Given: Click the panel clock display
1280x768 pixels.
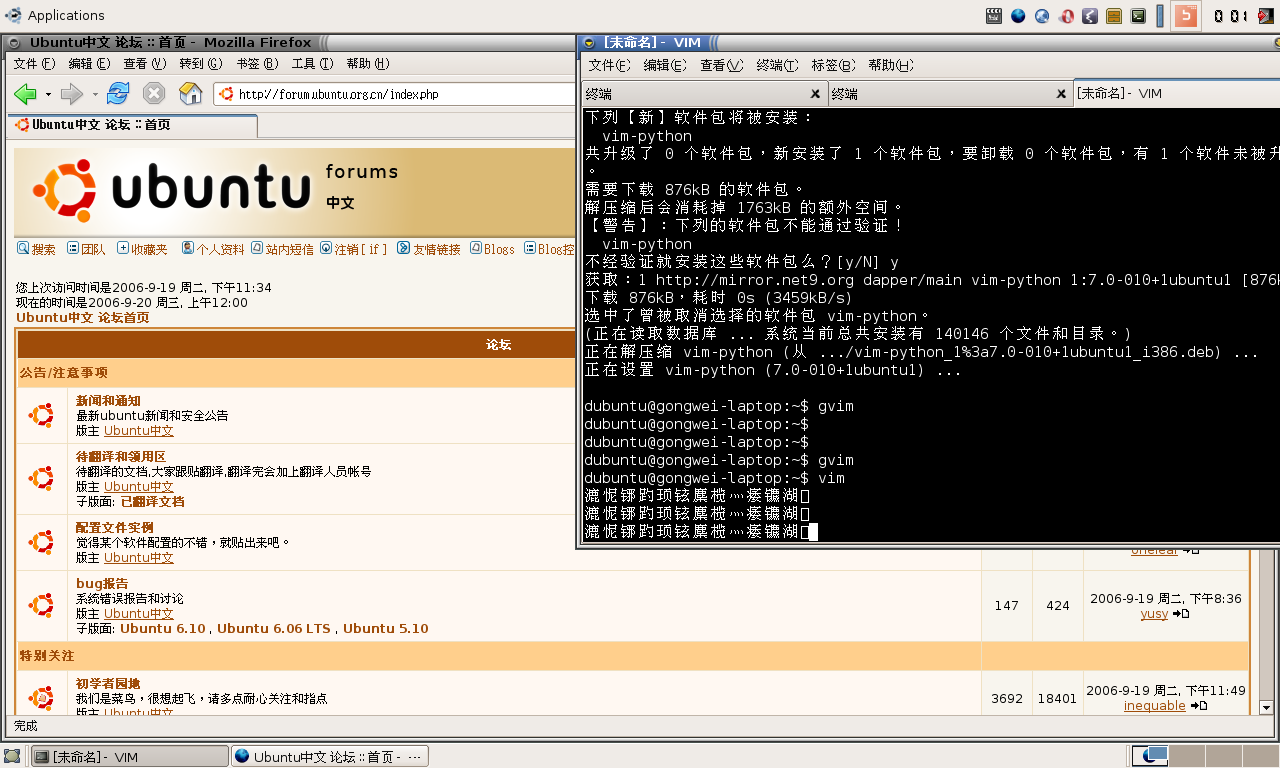Looking at the screenshot, I should [1231, 15].
